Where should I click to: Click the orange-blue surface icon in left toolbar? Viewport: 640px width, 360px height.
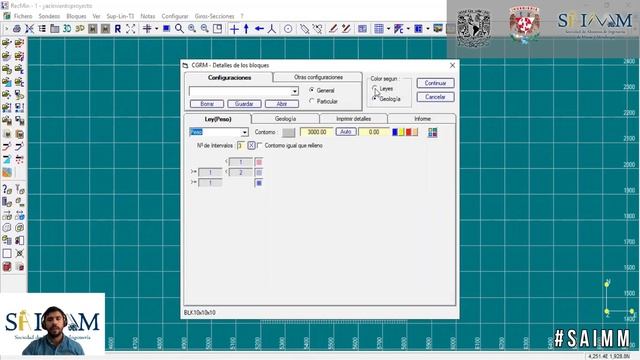[x=7, y=172]
